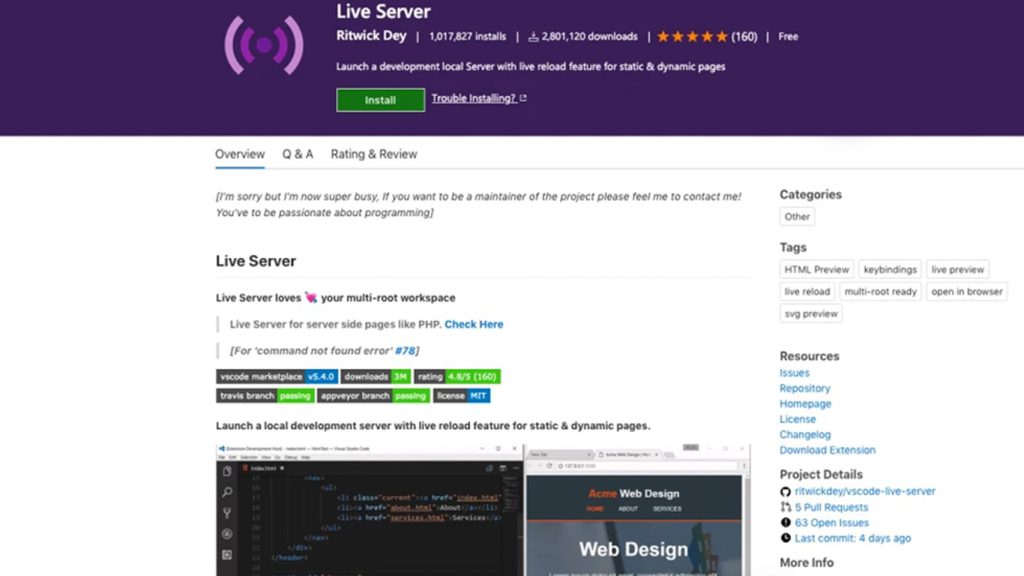Image resolution: width=1024 pixels, height=576 pixels.
Task: Select the svg preview tag
Action: point(811,313)
